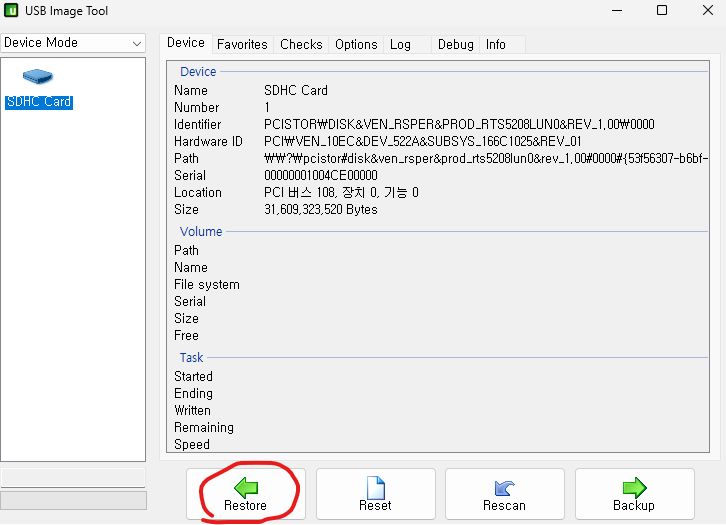Click the Backup button label
Image resolution: width=726 pixels, height=525 pixels.
(x=634, y=505)
